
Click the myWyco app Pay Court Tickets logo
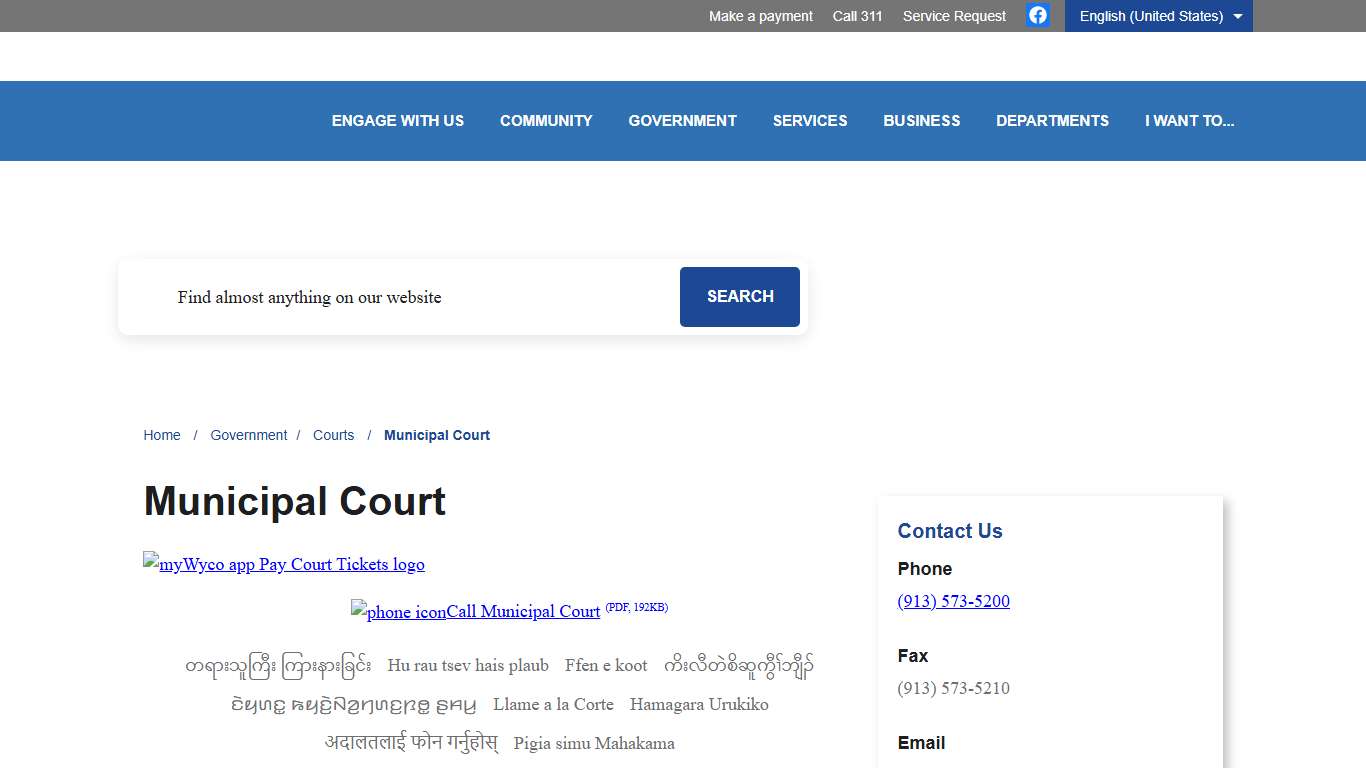coord(284,564)
